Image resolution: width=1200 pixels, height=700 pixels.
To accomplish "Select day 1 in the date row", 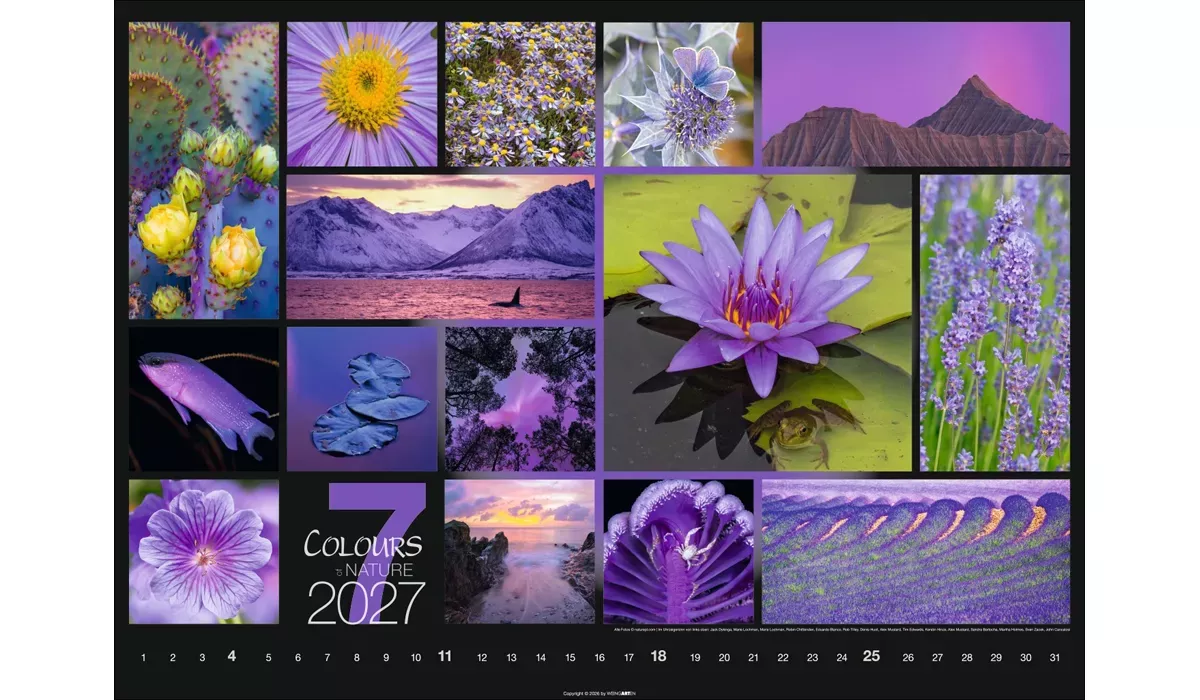I will [x=143, y=658].
